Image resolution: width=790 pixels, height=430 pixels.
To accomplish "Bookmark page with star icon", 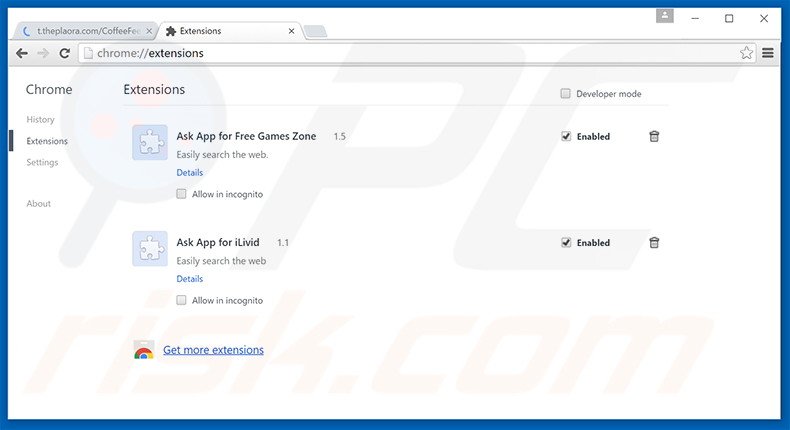I will click(x=746, y=53).
